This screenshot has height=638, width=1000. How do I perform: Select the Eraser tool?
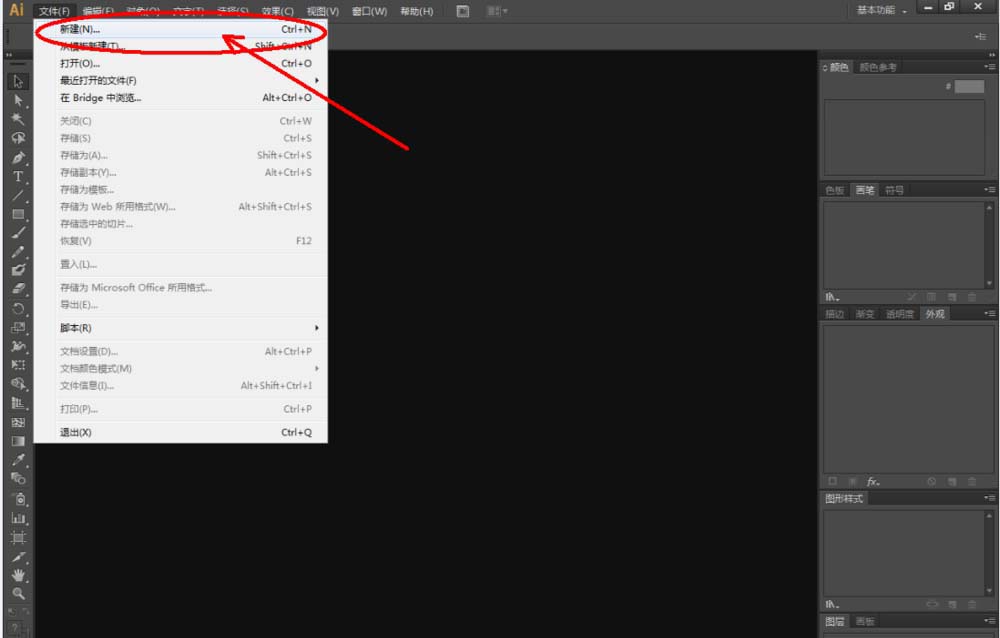coord(18,289)
